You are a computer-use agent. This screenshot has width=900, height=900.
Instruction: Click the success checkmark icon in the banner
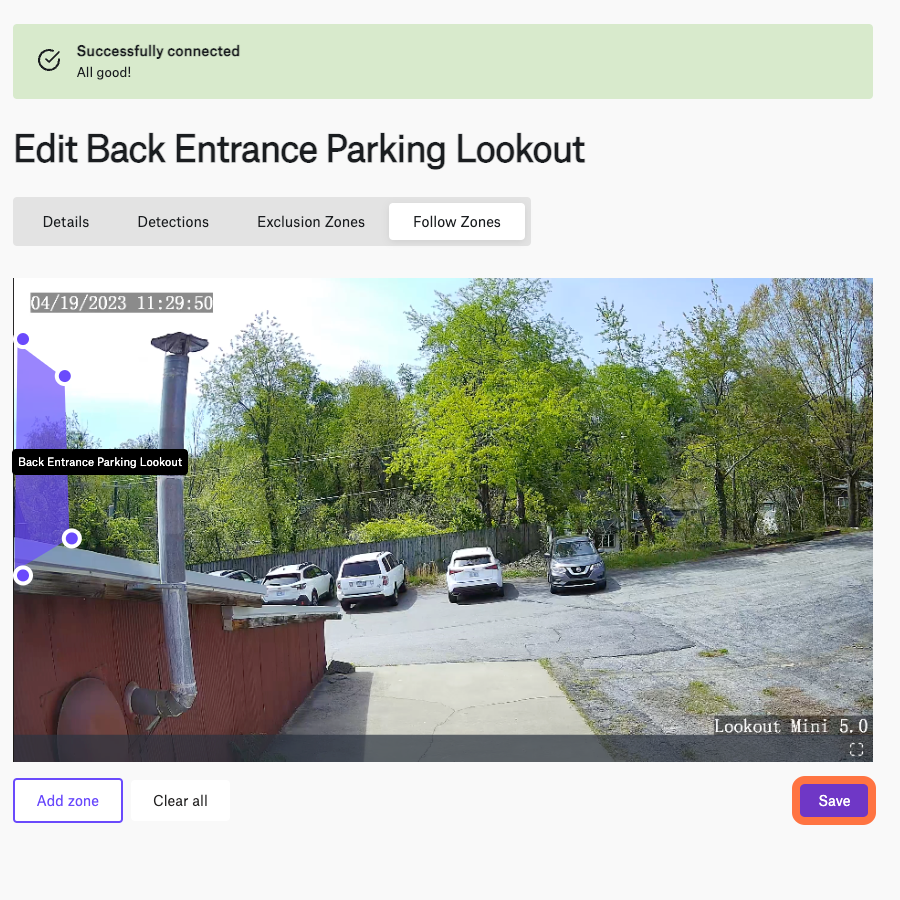pyautogui.click(x=49, y=60)
